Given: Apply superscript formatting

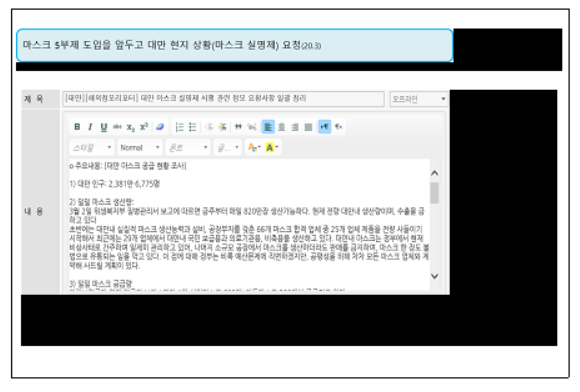Looking at the screenshot, I should click(x=144, y=127).
